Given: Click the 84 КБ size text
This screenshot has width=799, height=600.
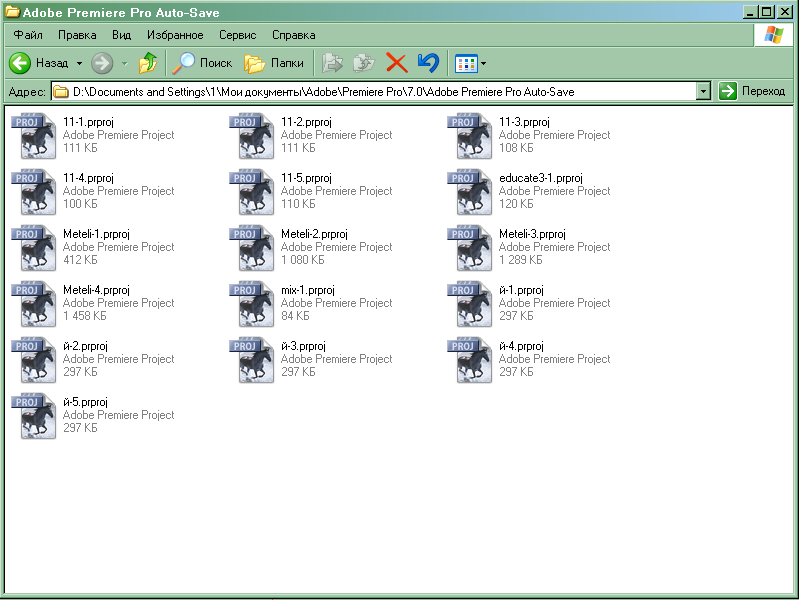Looking at the screenshot, I should tap(295, 316).
